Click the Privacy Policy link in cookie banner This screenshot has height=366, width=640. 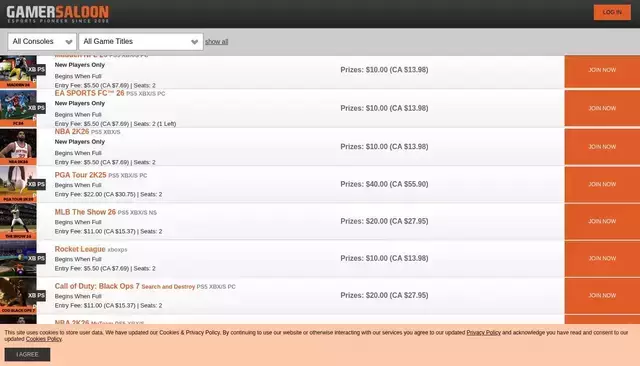pyautogui.click(x=483, y=333)
